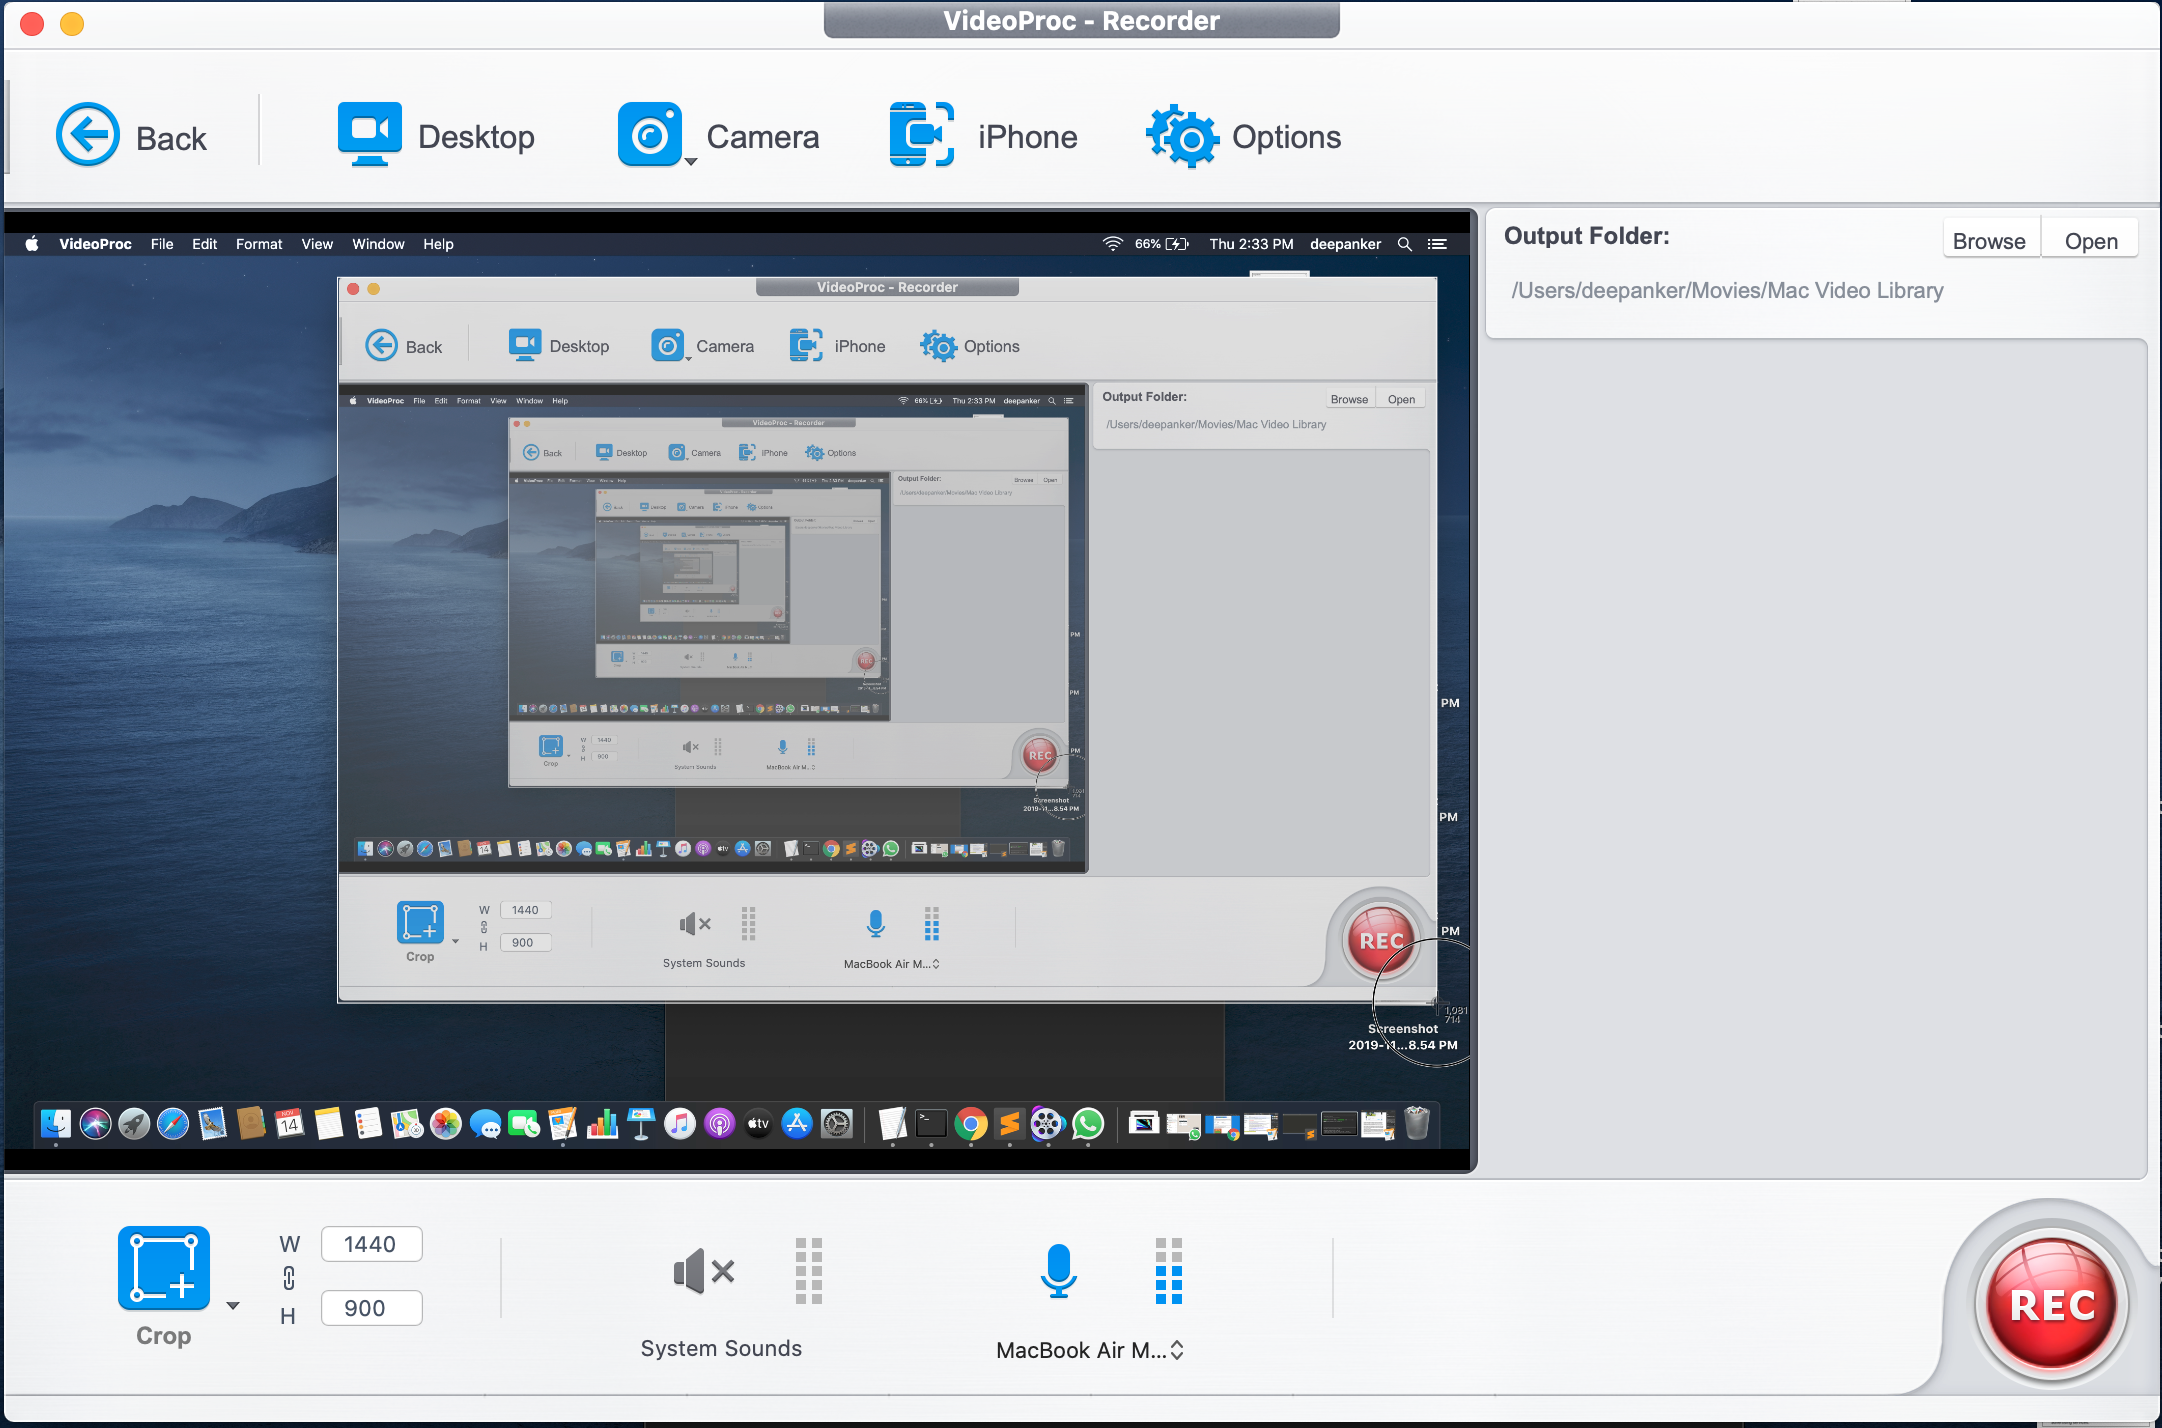Start recording with the big REC button
Image resolution: width=2162 pixels, height=1428 pixels.
coord(2052,1305)
